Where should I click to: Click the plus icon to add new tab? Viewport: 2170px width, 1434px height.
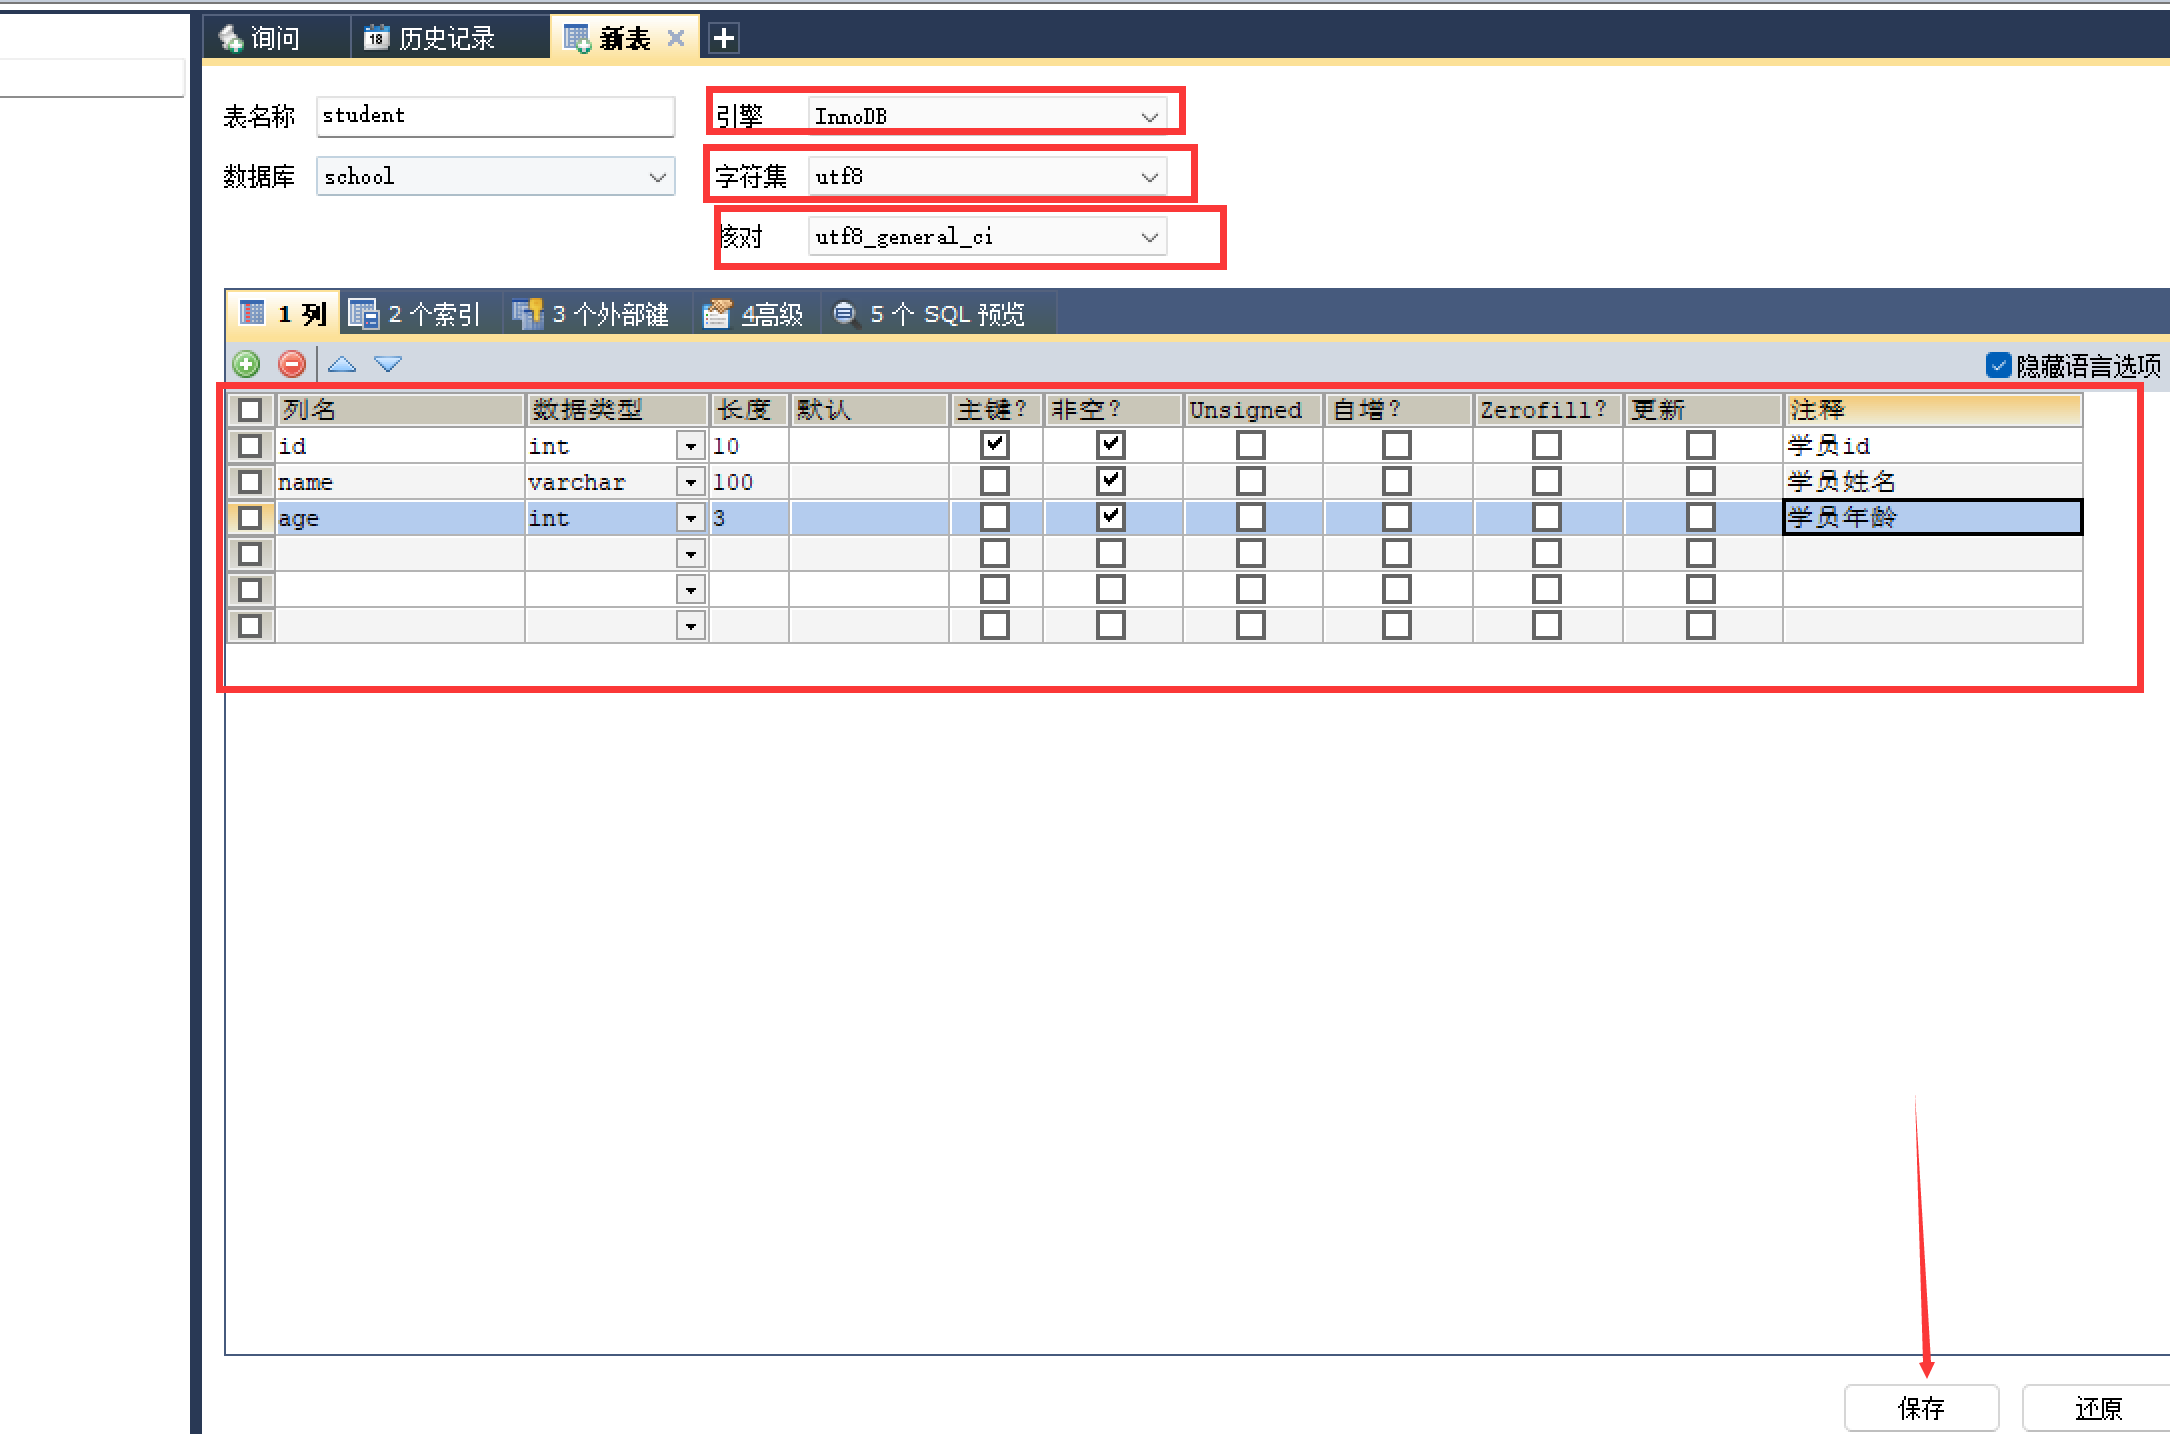(724, 38)
